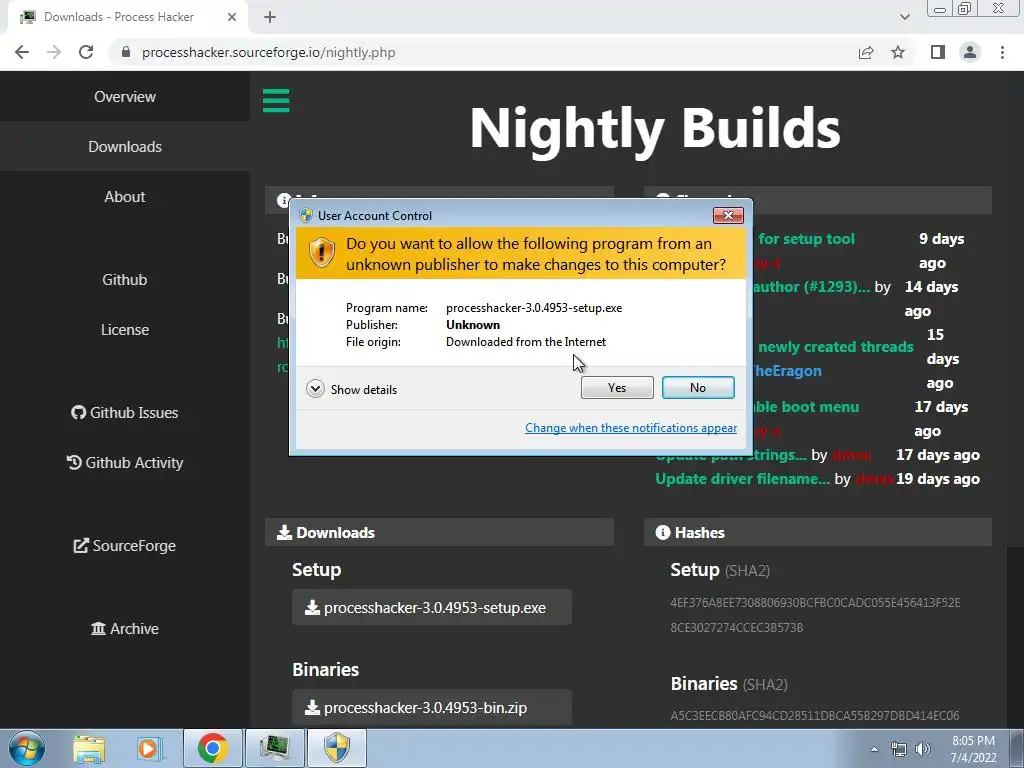This screenshot has height=768, width=1024.
Task: Click the Setup SHA2 hash text
Action: coord(815,615)
